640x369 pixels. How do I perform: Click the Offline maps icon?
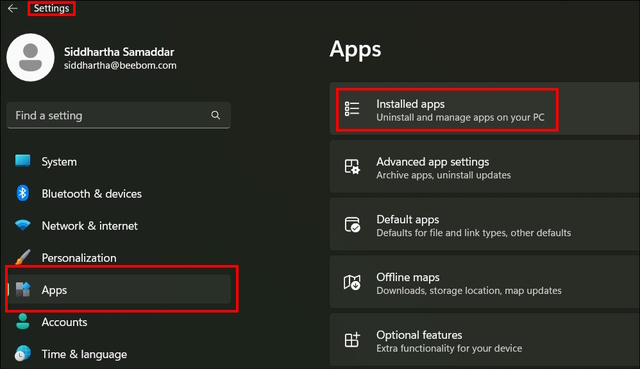(x=352, y=282)
